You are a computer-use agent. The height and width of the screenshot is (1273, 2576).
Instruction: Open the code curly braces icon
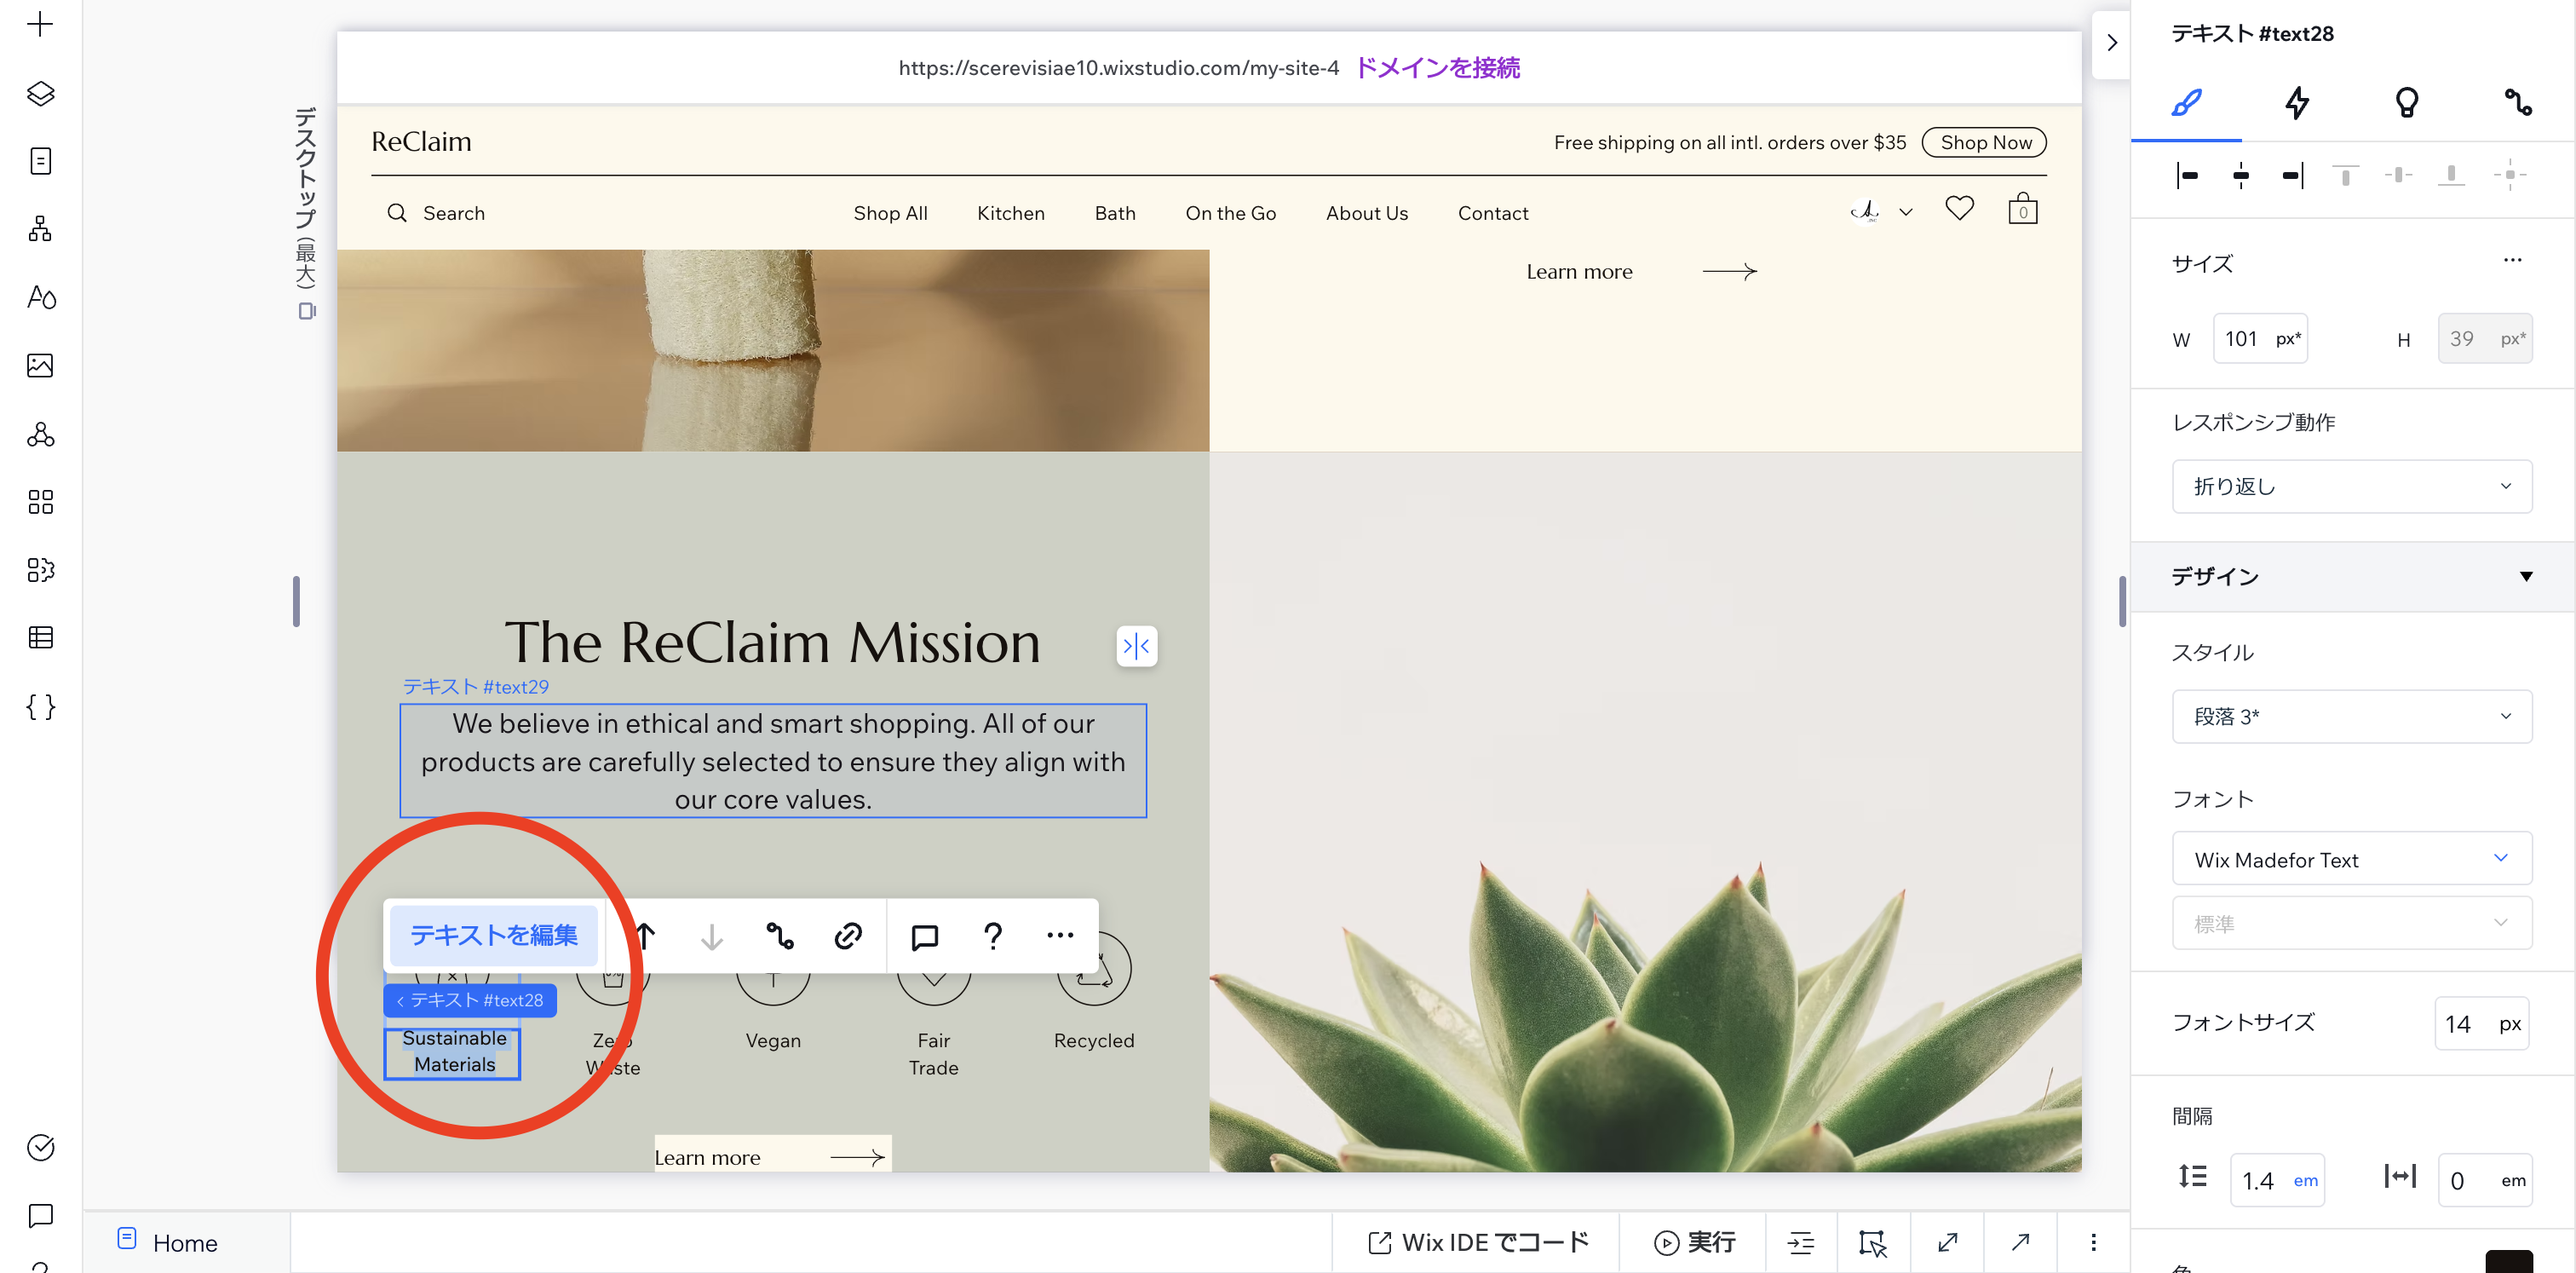40,707
